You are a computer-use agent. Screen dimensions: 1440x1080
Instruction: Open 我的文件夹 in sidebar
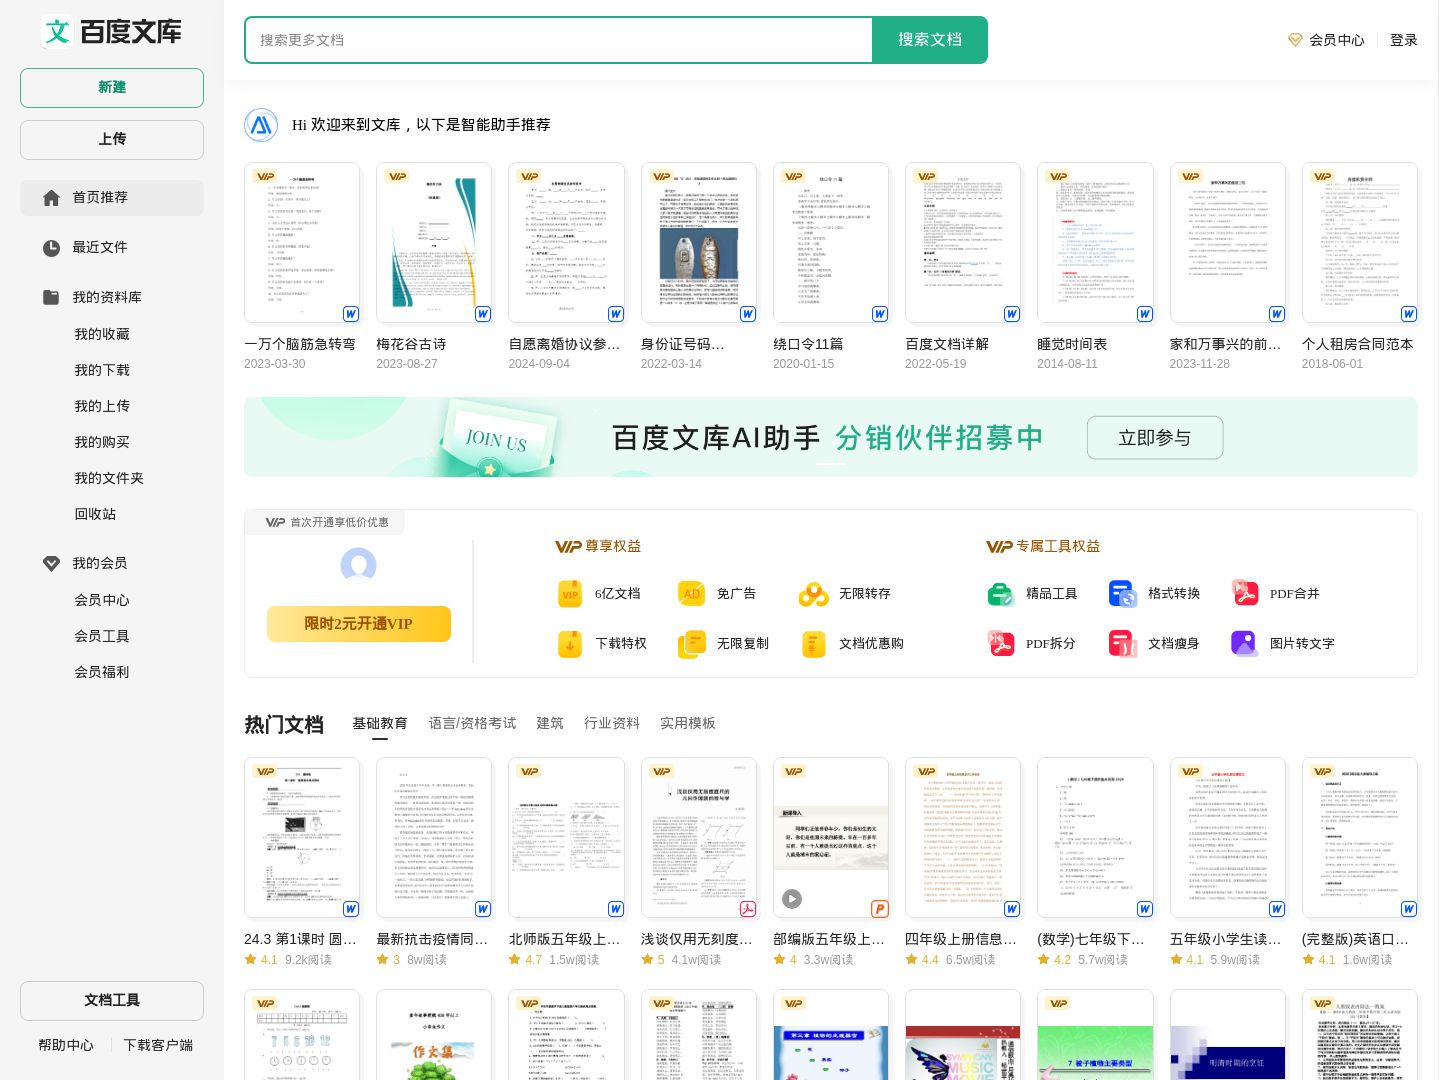(x=109, y=479)
